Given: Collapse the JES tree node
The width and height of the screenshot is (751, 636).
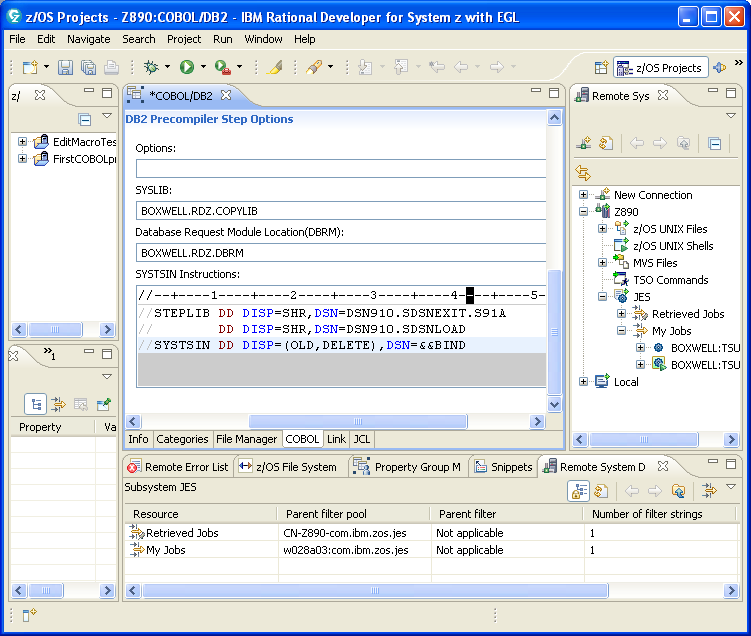Looking at the screenshot, I should [603, 297].
